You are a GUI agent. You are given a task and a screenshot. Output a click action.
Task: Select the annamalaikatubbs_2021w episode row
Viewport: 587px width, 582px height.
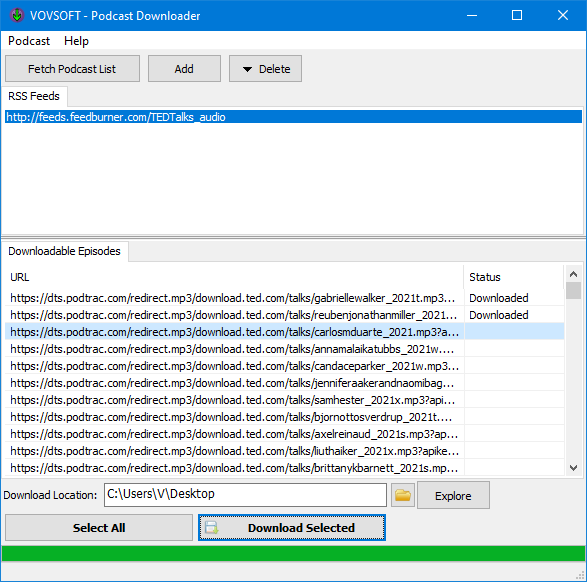click(x=285, y=349)
